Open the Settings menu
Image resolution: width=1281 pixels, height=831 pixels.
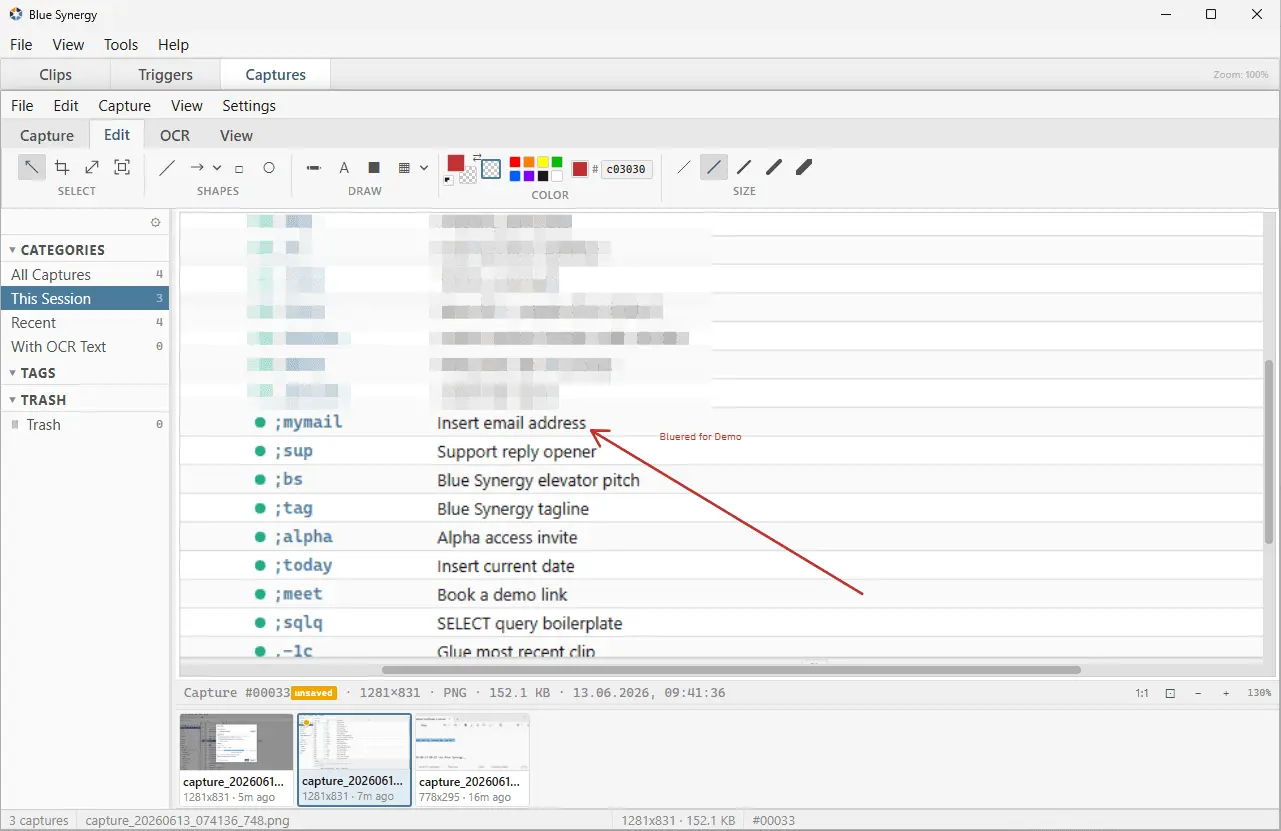point(249,106)
